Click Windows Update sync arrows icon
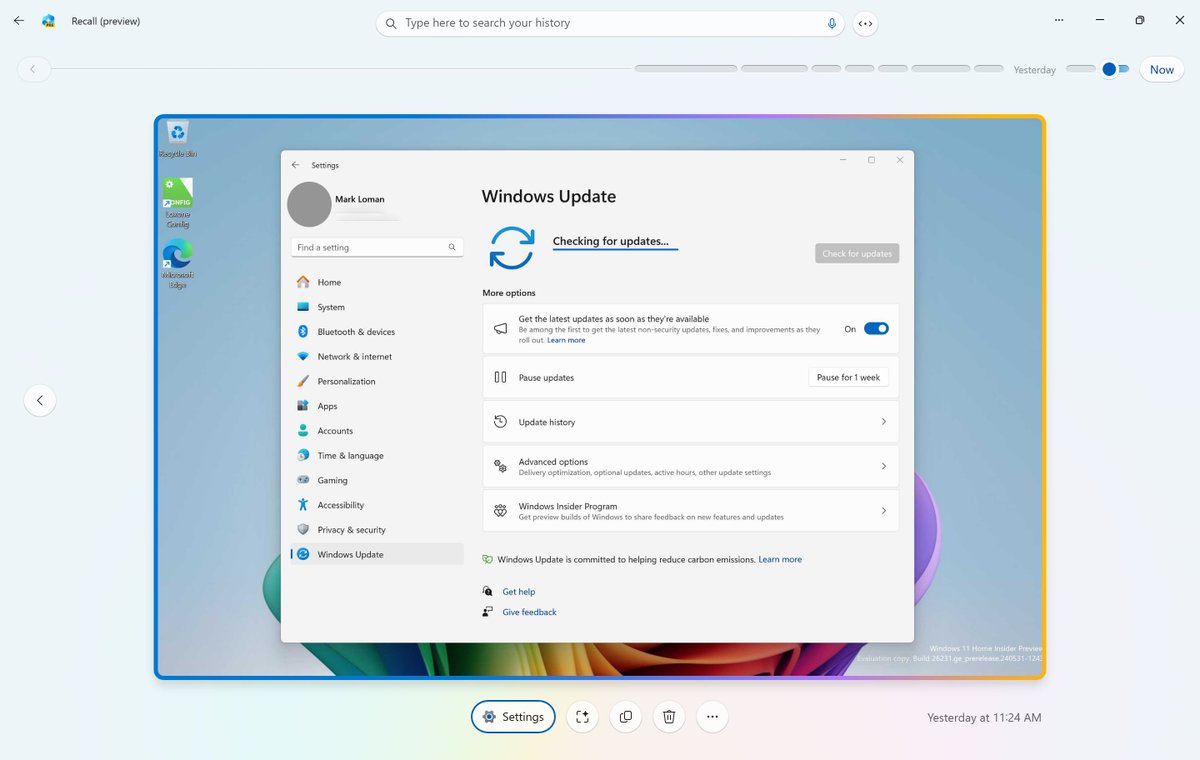1200x760 pixels. [511, 247]
